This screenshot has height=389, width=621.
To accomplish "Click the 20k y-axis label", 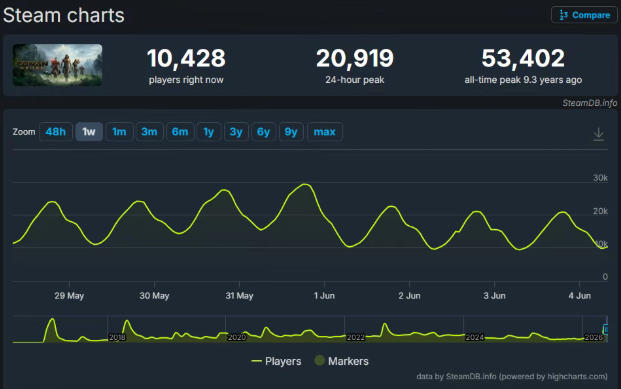I will point(600,211).
